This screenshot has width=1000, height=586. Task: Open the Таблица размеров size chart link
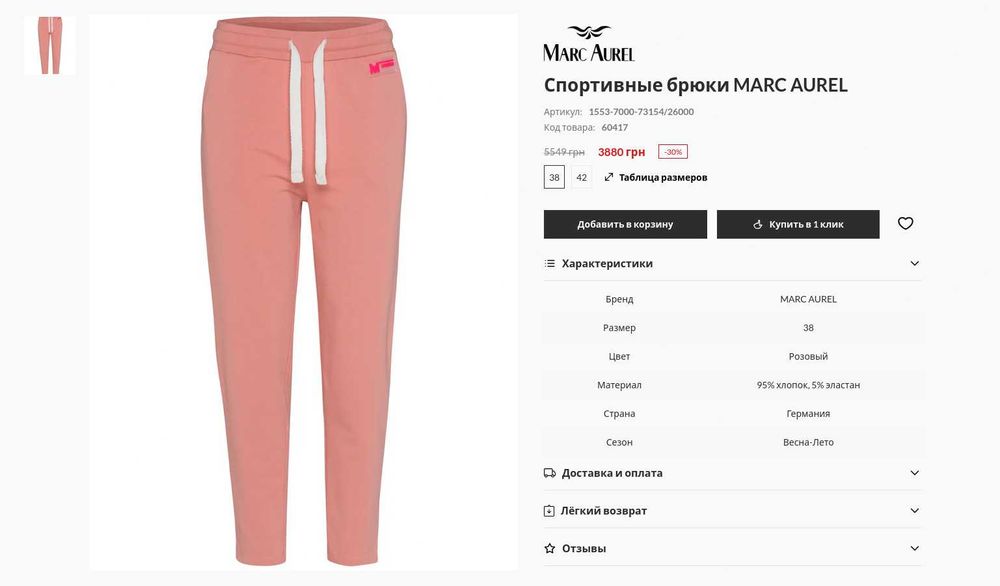[663, 177]
